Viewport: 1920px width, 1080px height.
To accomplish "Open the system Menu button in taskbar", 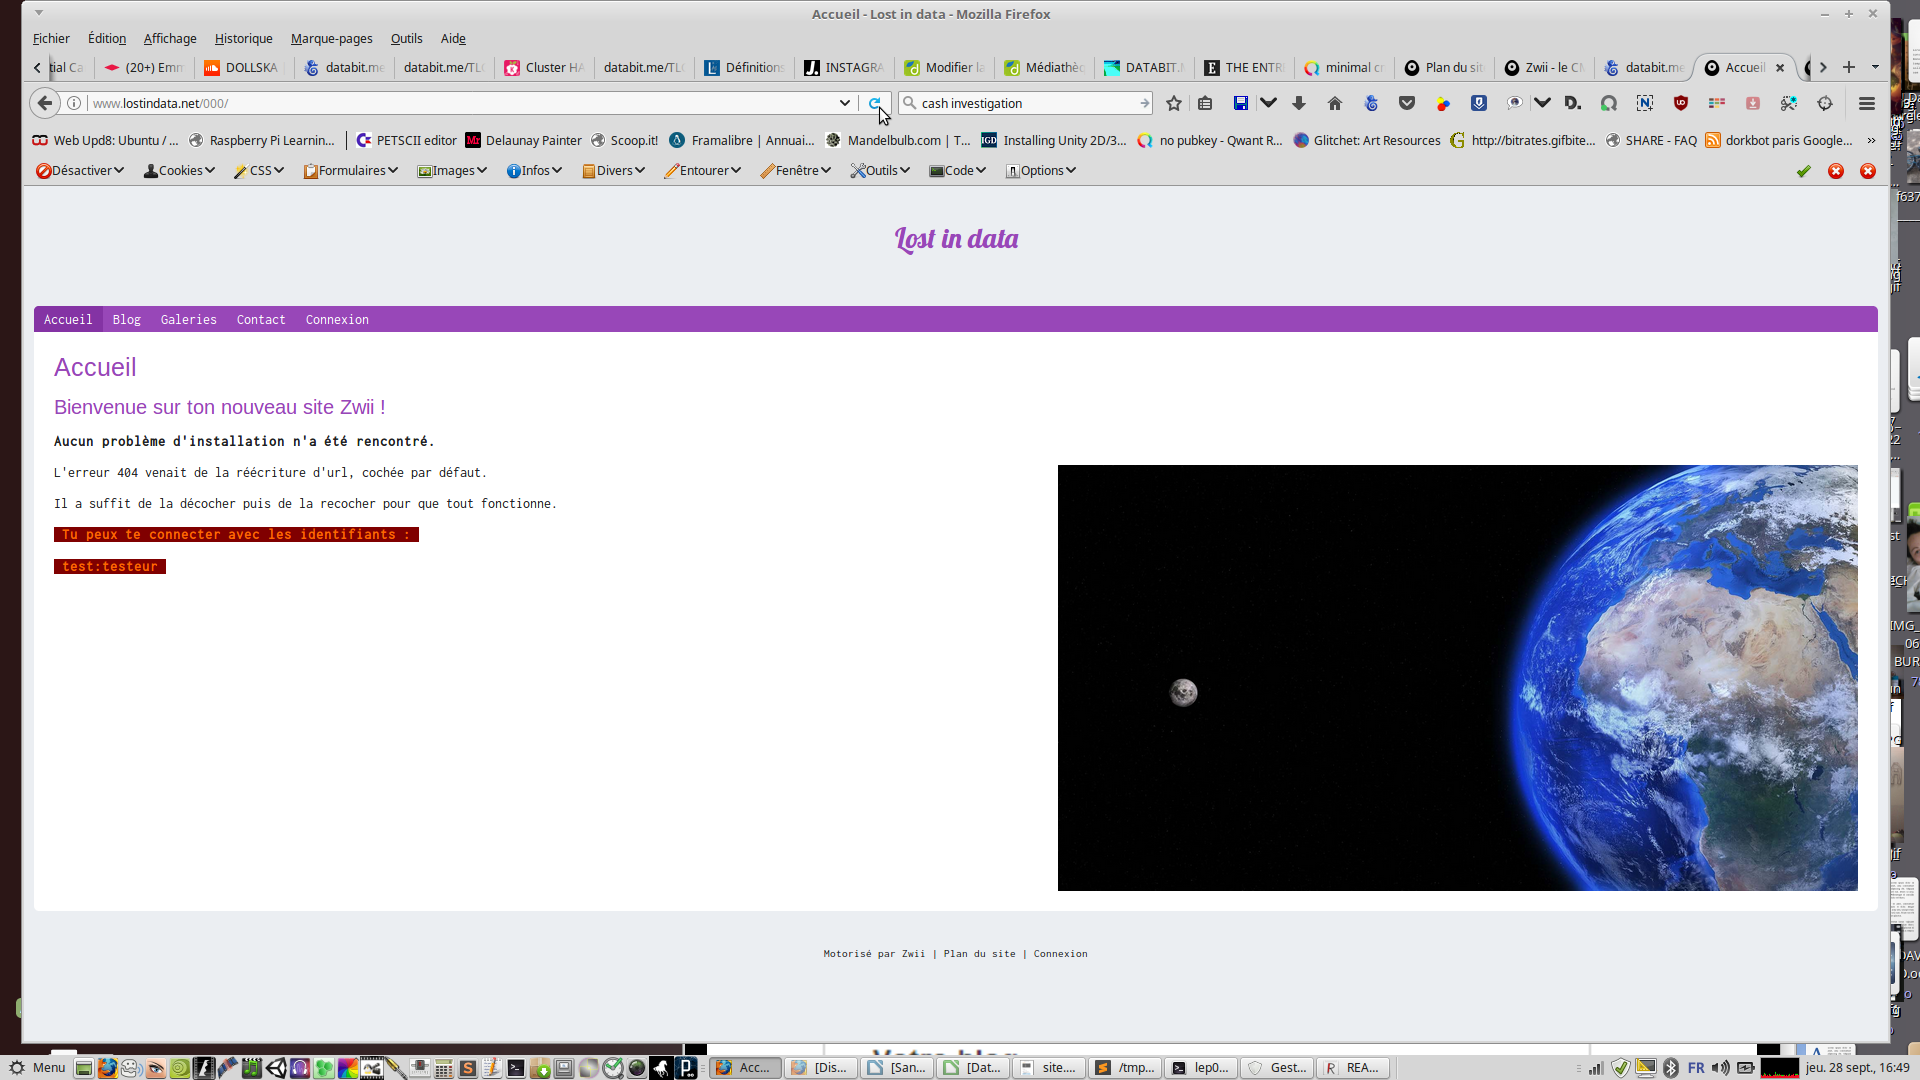I will tap(37, 1067).
